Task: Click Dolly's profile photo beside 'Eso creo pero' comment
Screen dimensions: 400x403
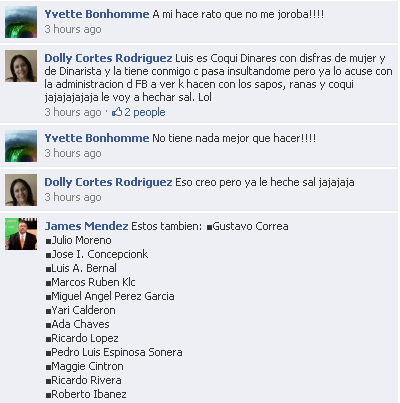Action: click(x=21, y=190)
